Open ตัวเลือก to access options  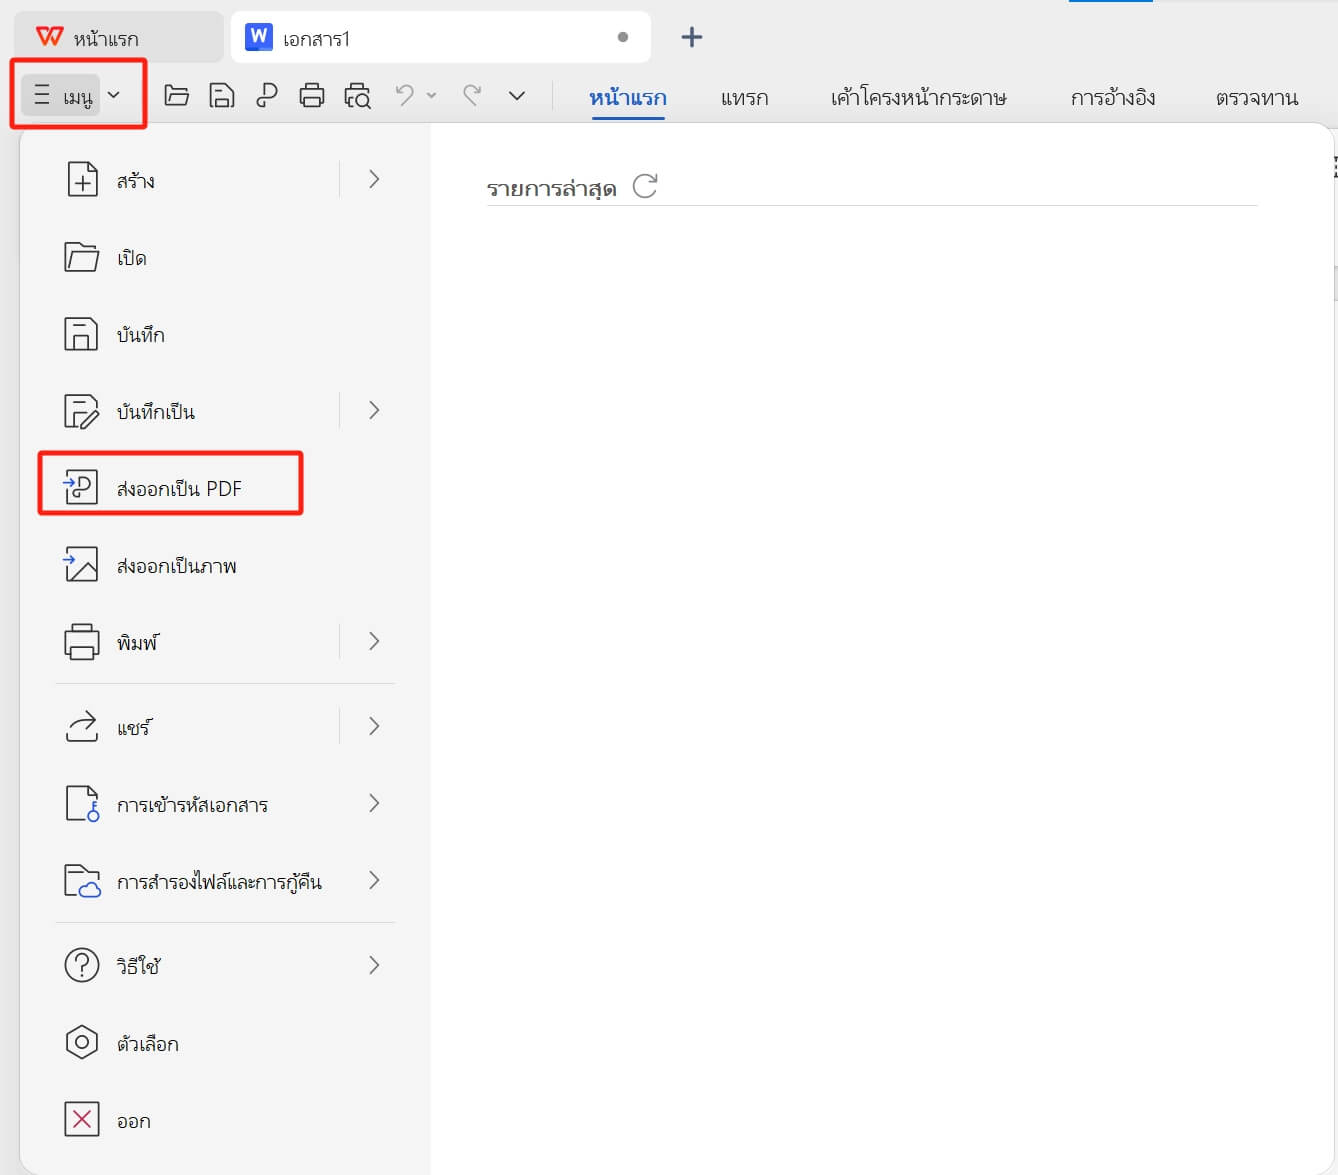point(146,1043)
